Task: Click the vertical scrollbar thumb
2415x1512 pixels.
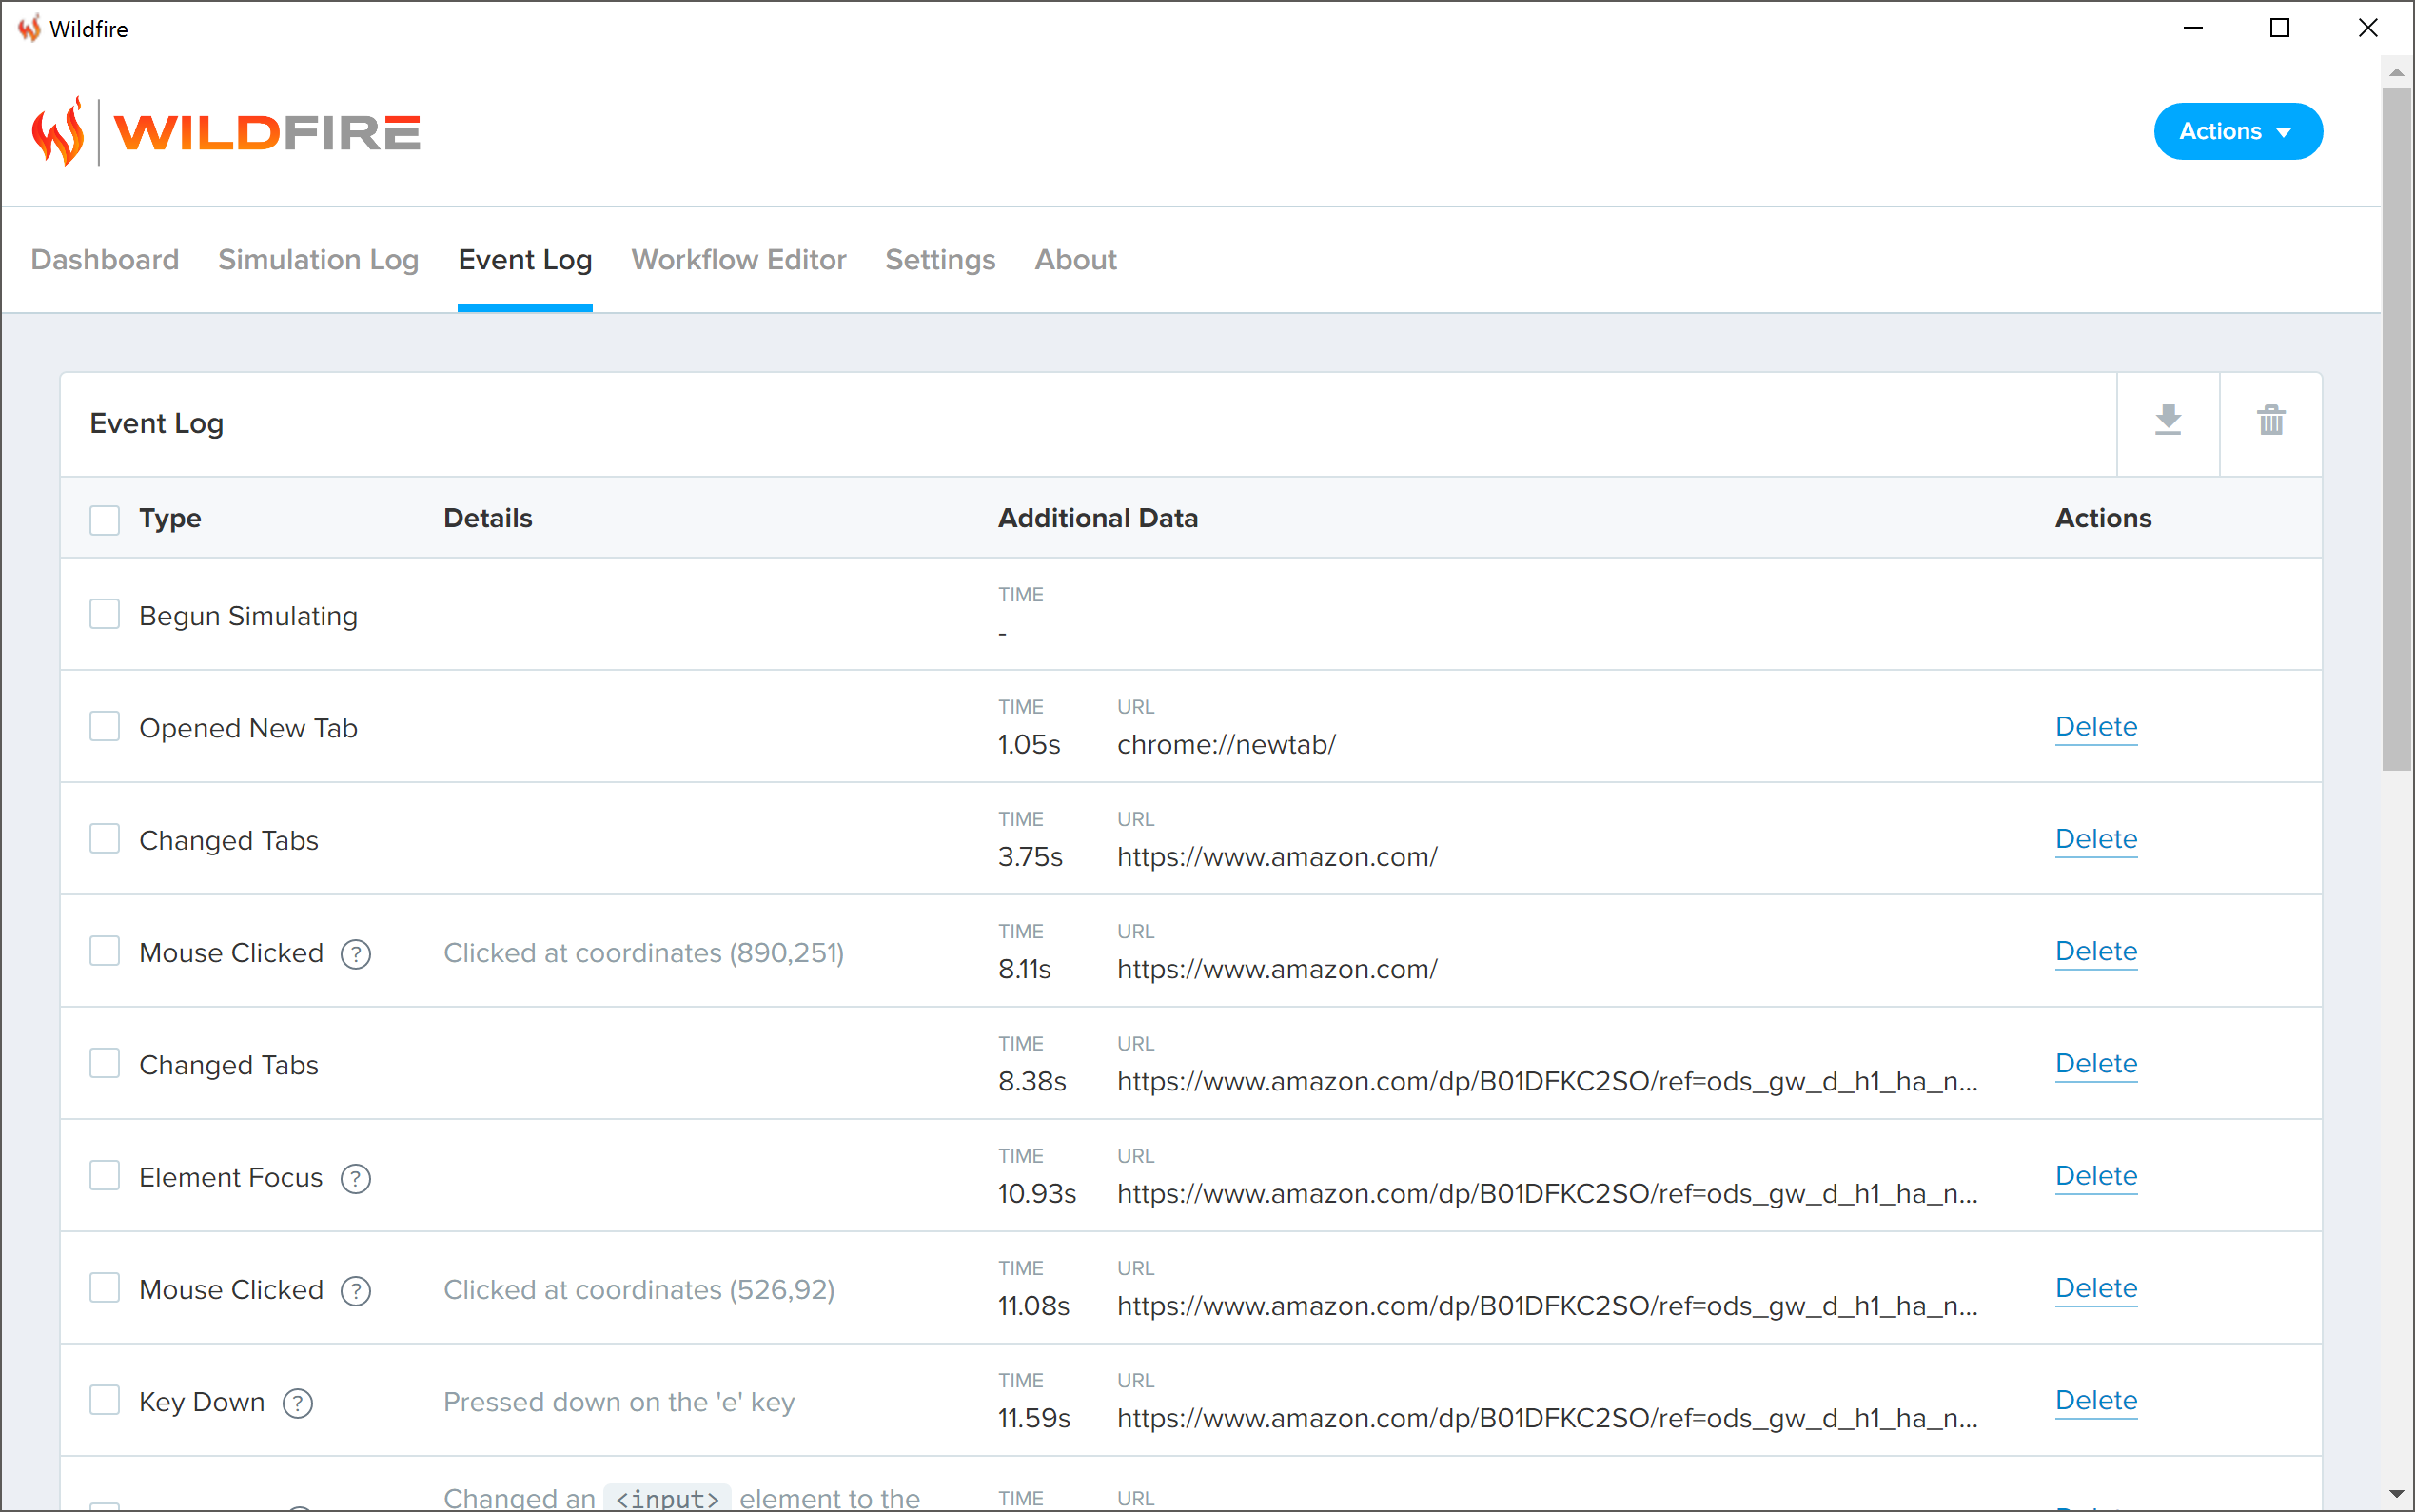Action: tap(2396, 430)
